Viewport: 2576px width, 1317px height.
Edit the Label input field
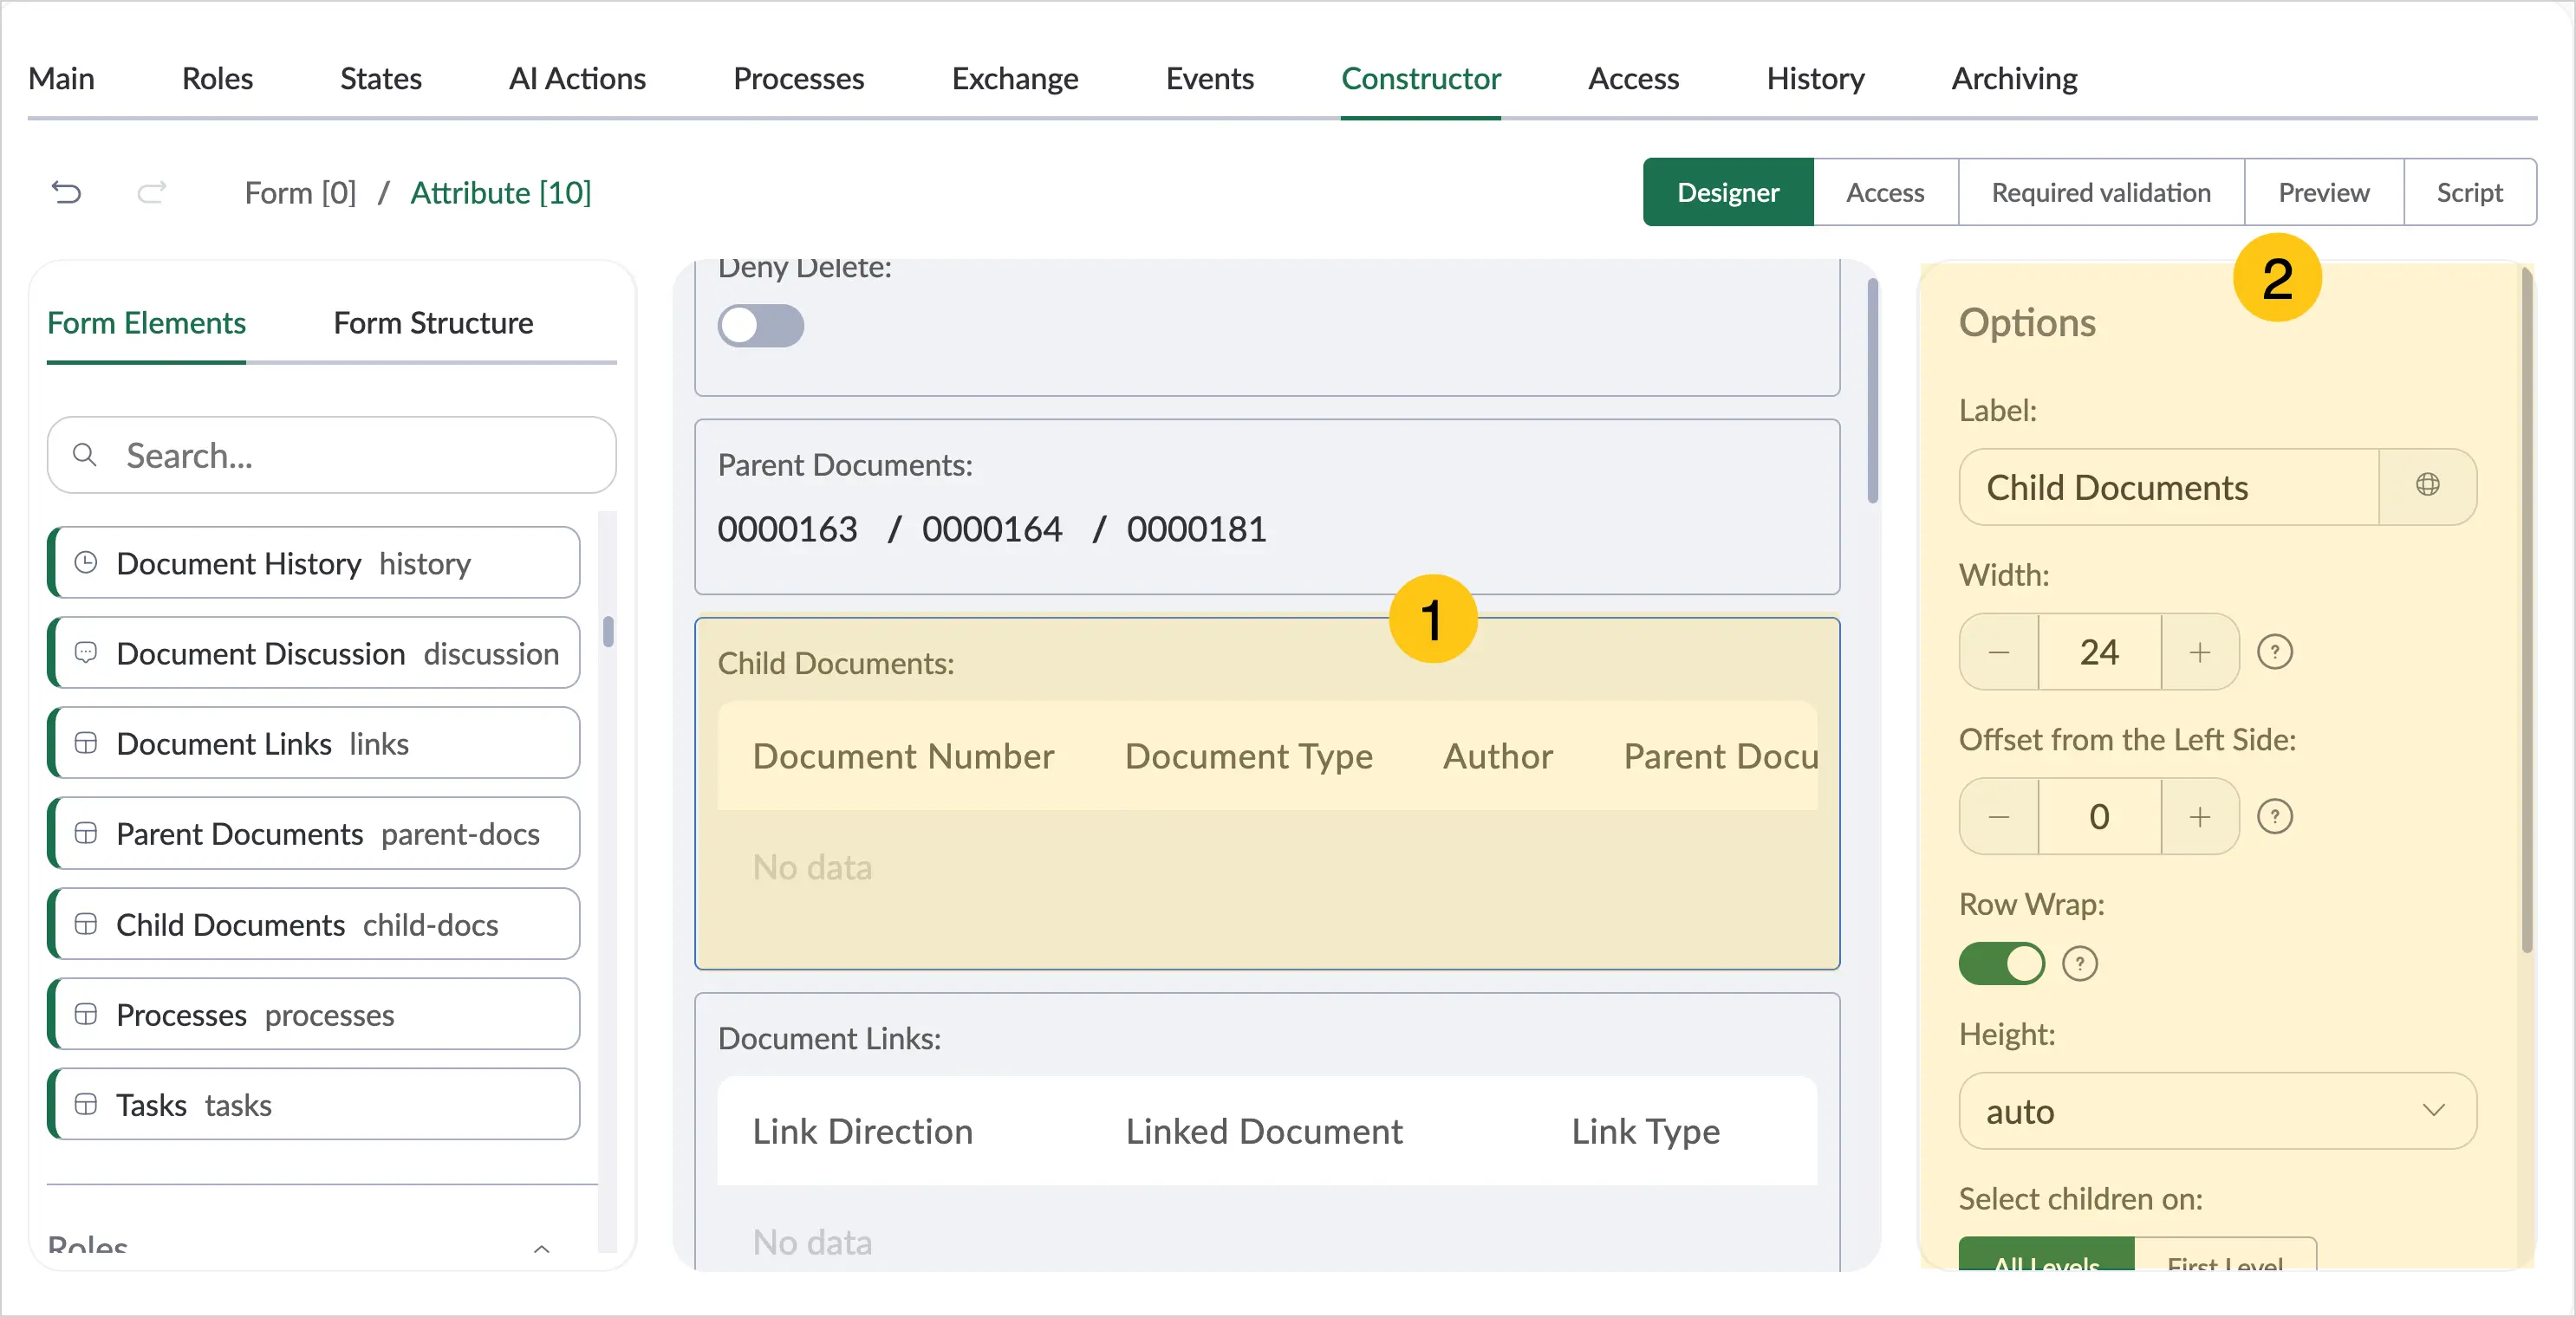tap(2169, 486)
